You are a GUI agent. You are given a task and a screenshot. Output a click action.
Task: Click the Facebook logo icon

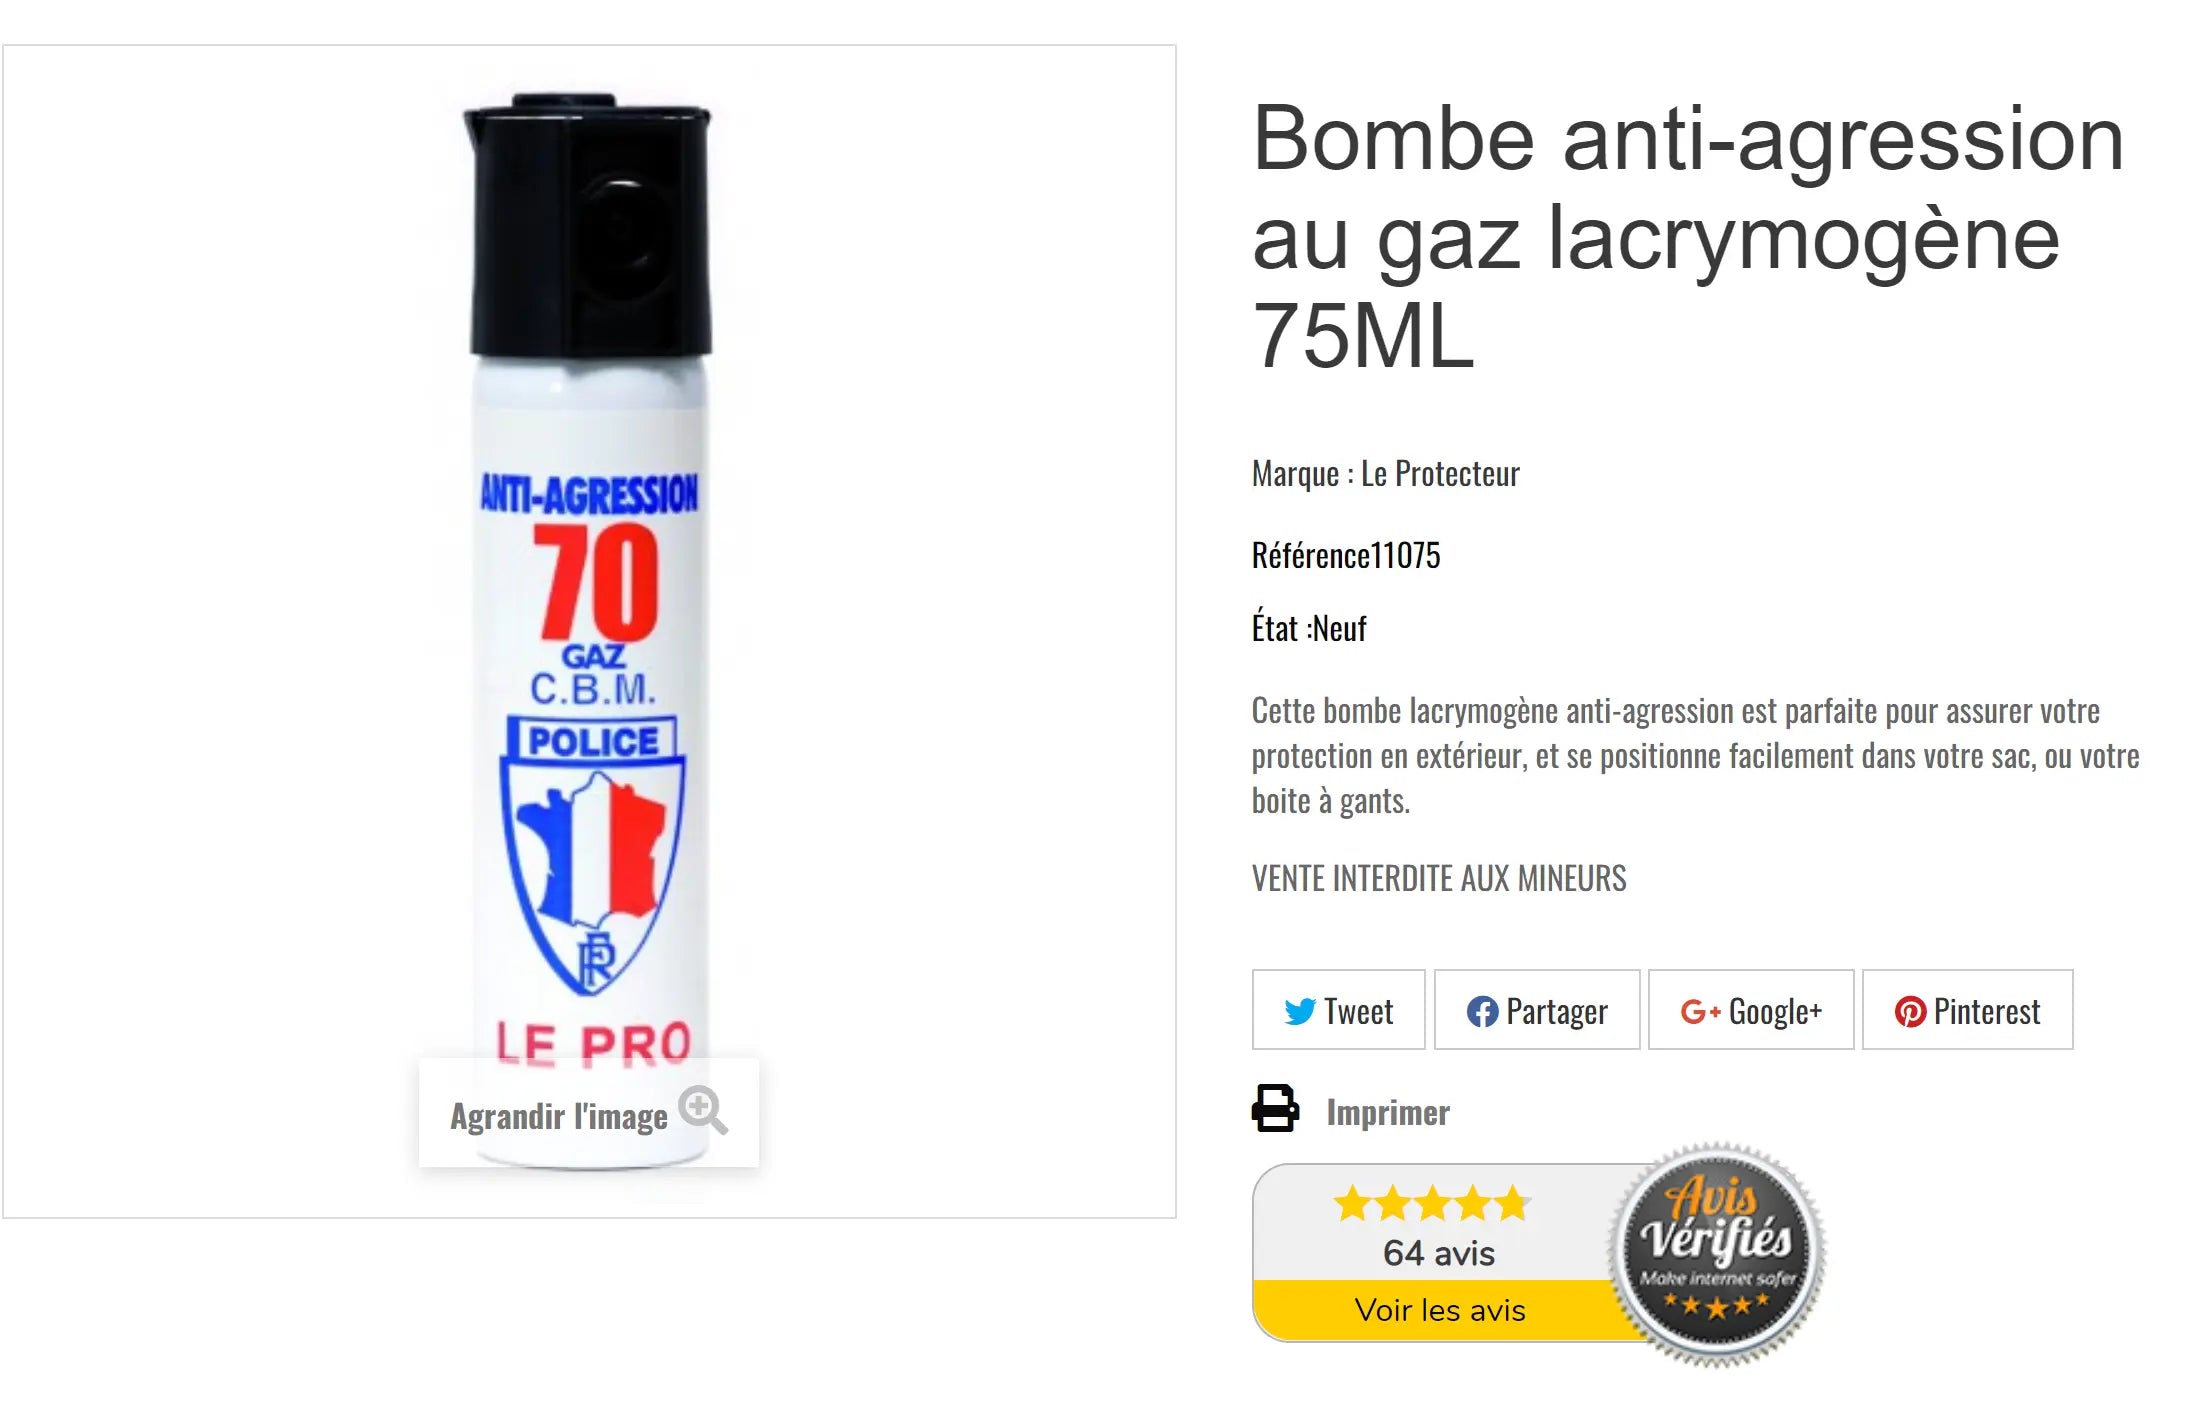(1481, 1011)
